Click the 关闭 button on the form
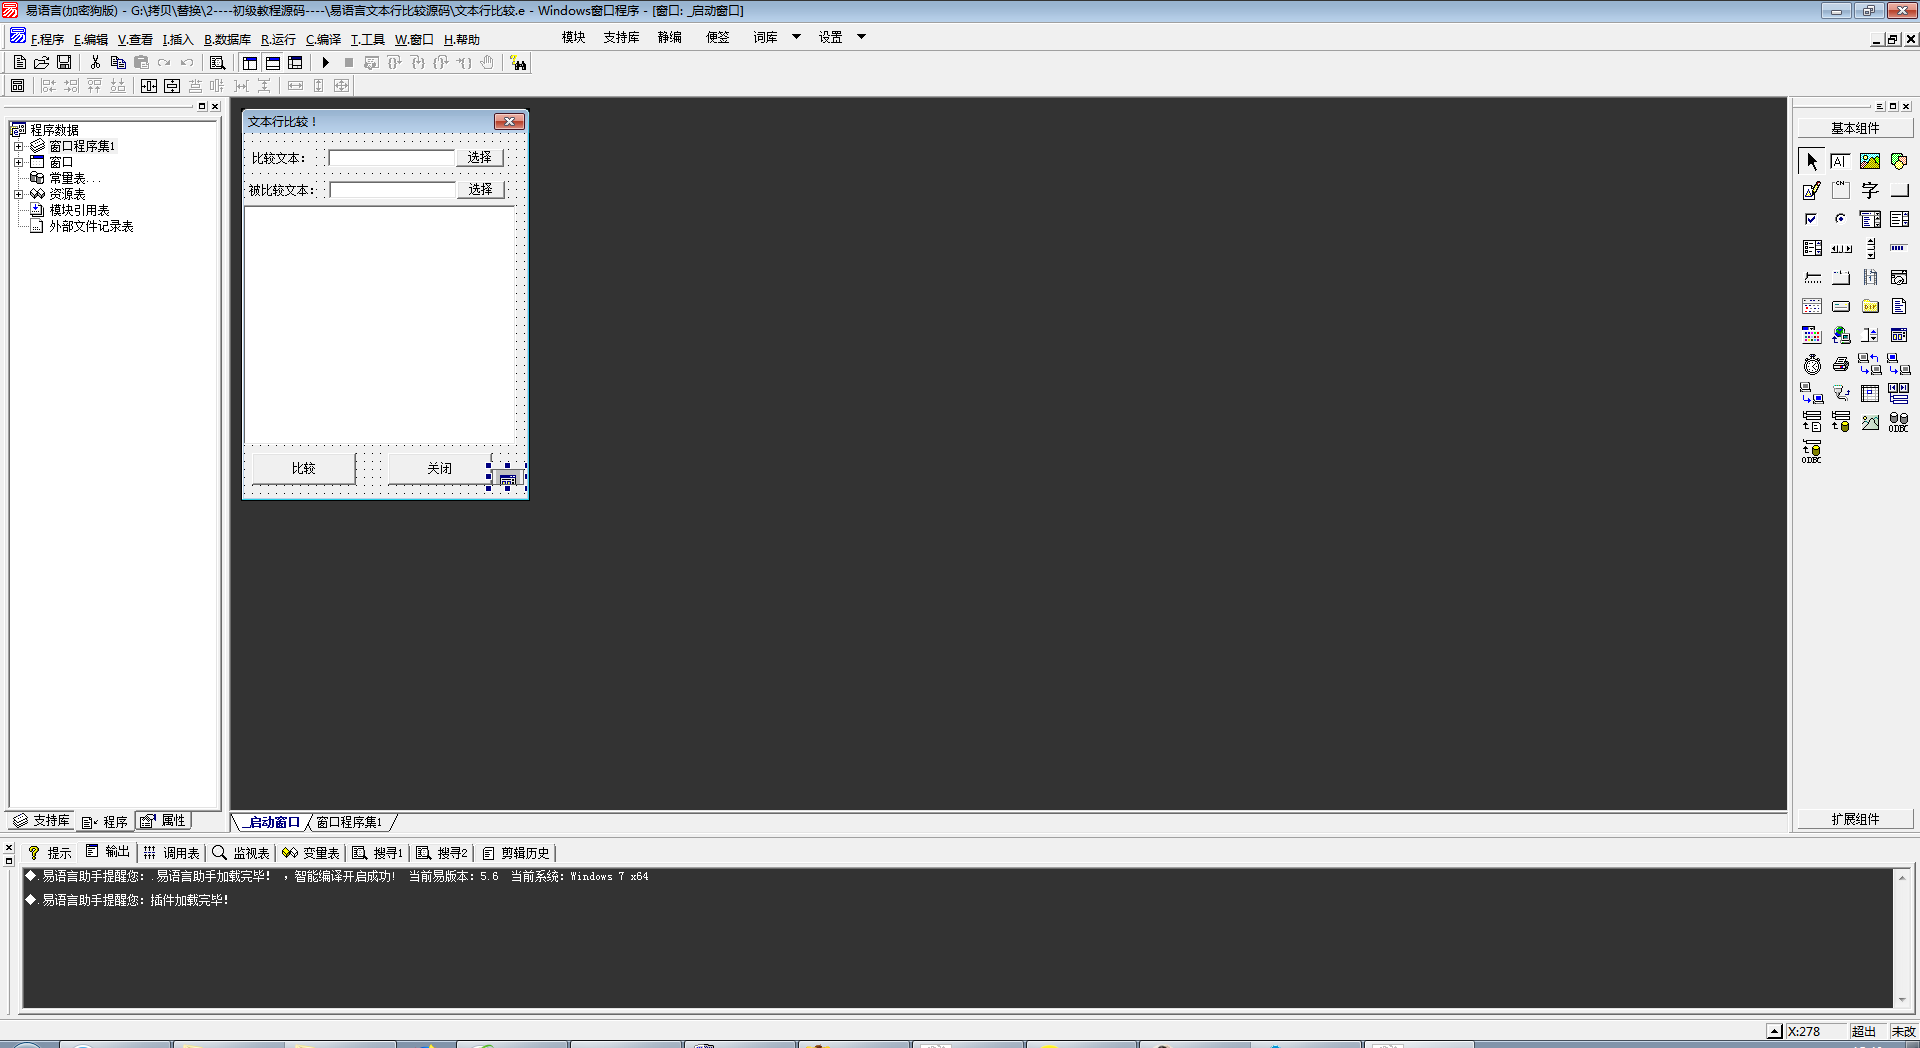The height and width of the screenshot is (1048, 1920). pyautogui.click(x=439, y=468)
